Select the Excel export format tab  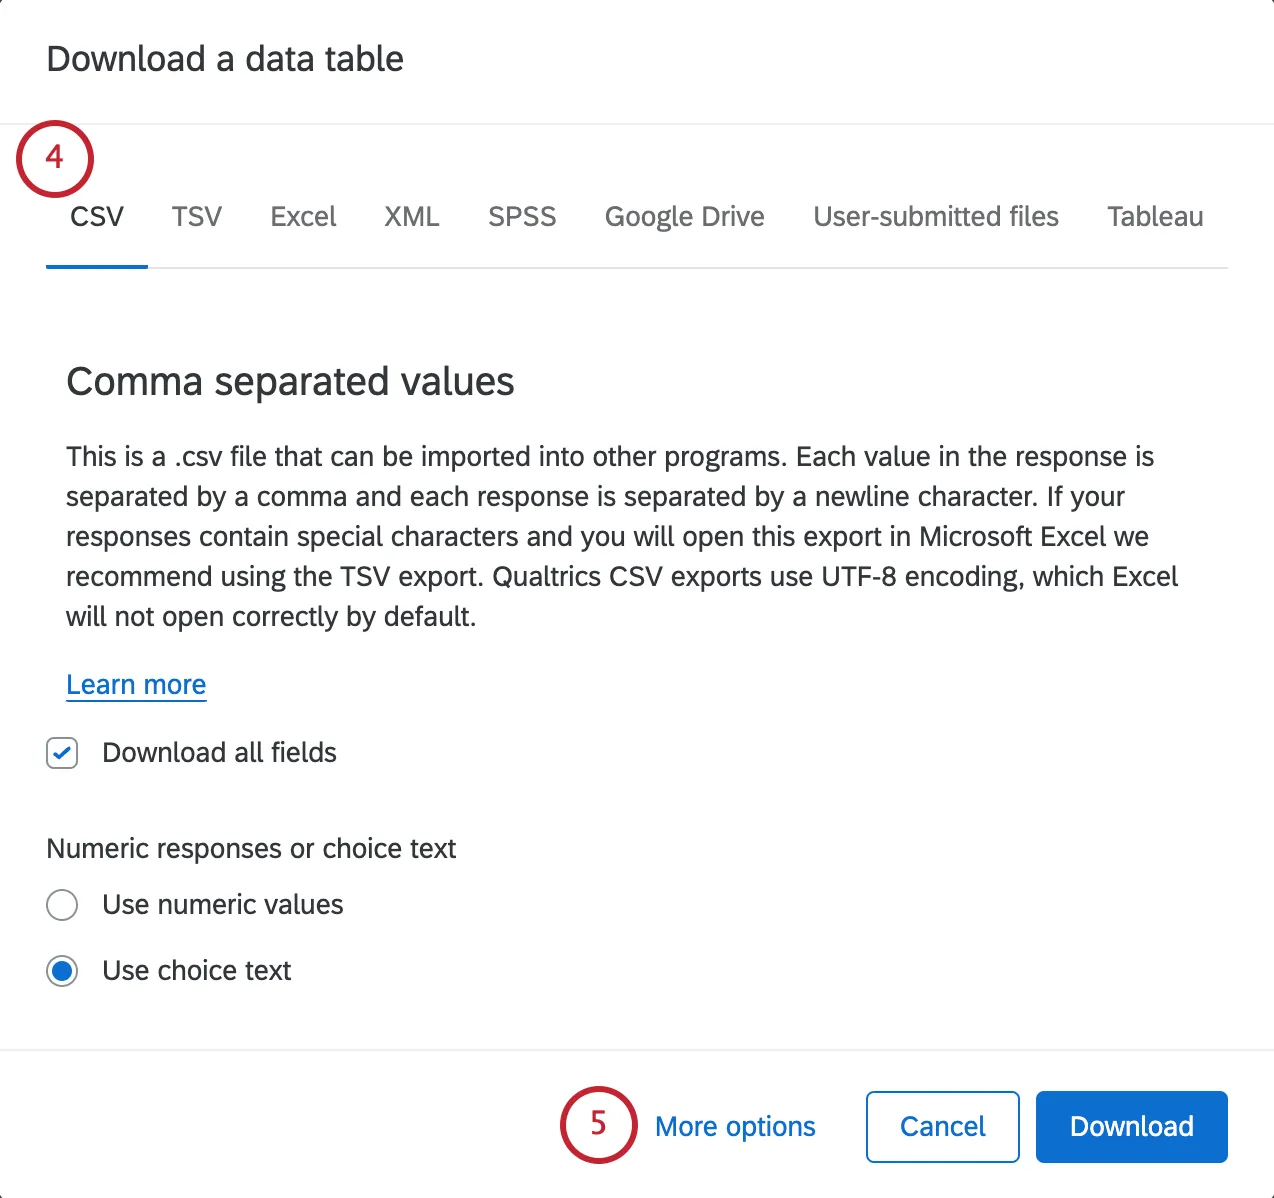coord(303,217)
